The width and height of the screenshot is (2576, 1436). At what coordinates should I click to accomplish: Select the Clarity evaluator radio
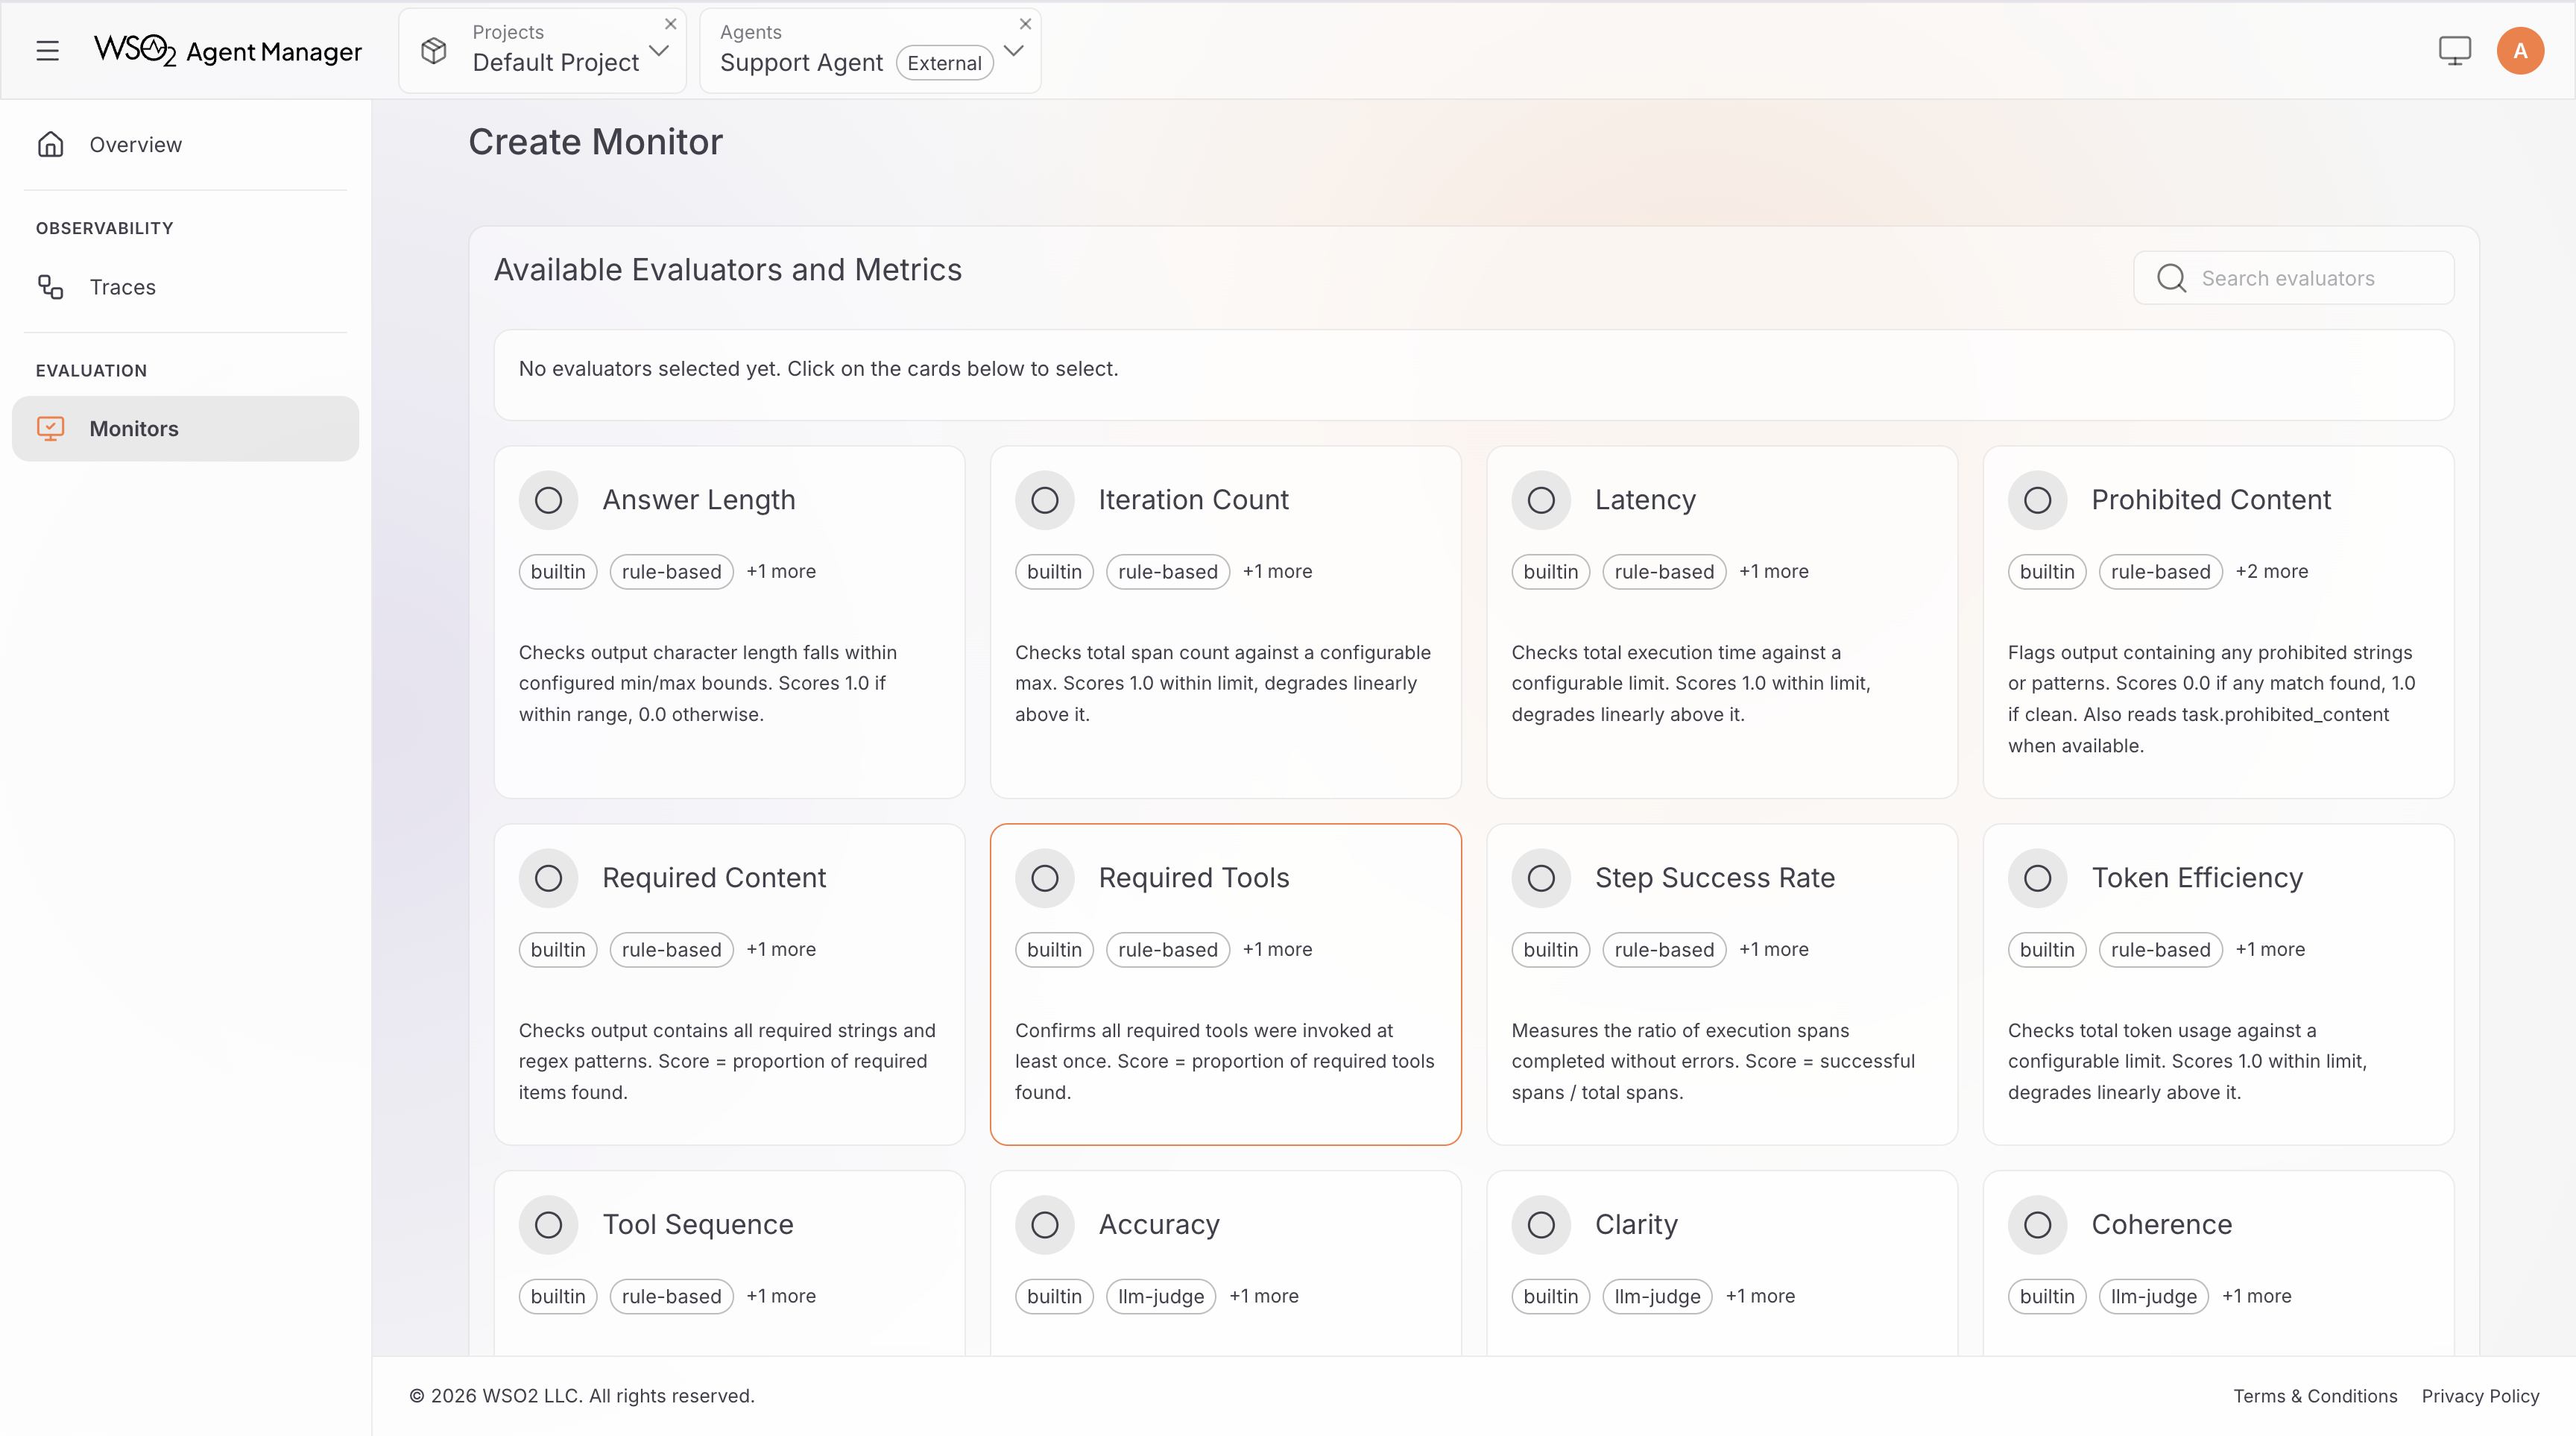point(1541,1225)
